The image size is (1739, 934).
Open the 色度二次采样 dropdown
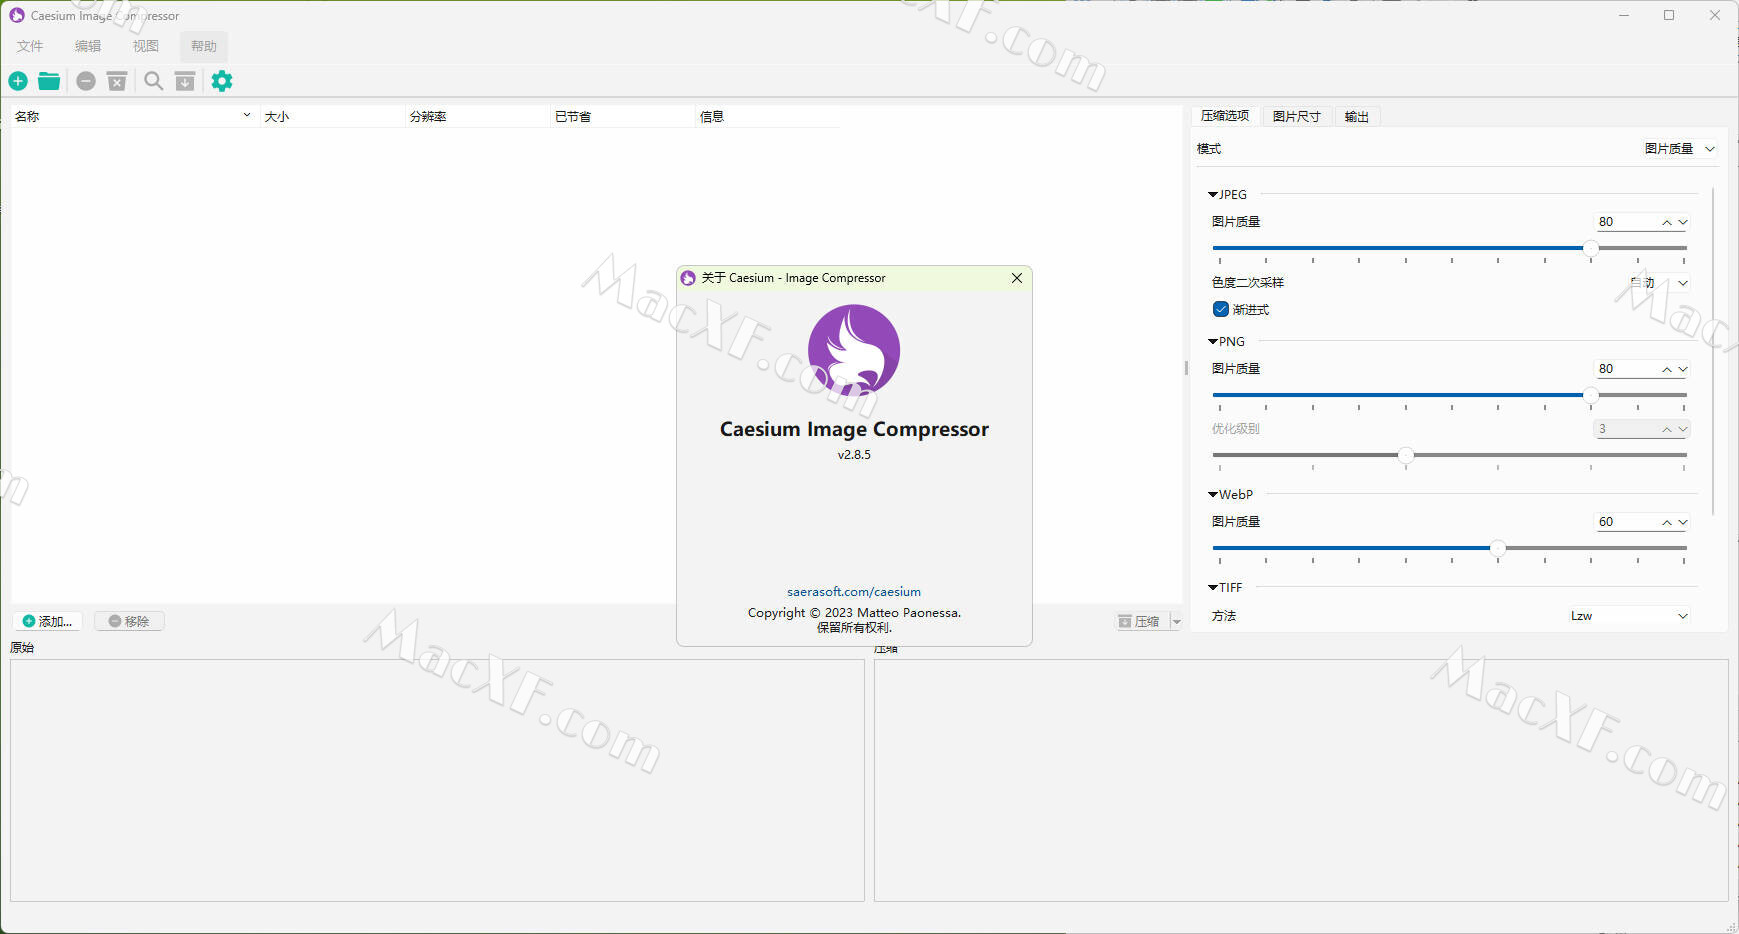(x=1658, y=283)
